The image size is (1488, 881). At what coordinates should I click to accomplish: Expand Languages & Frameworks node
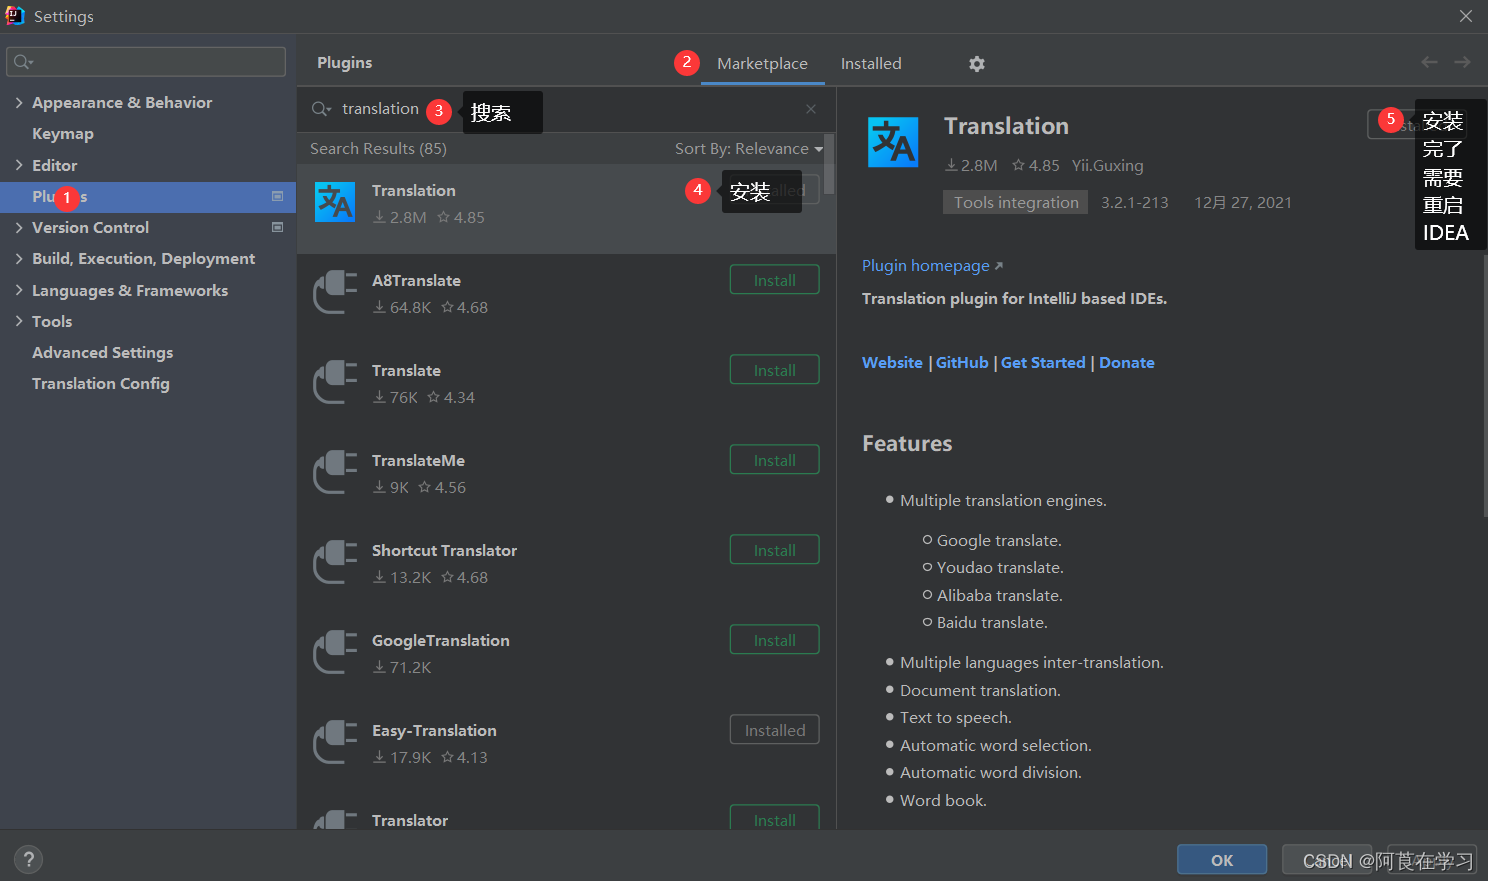(19, 290)
